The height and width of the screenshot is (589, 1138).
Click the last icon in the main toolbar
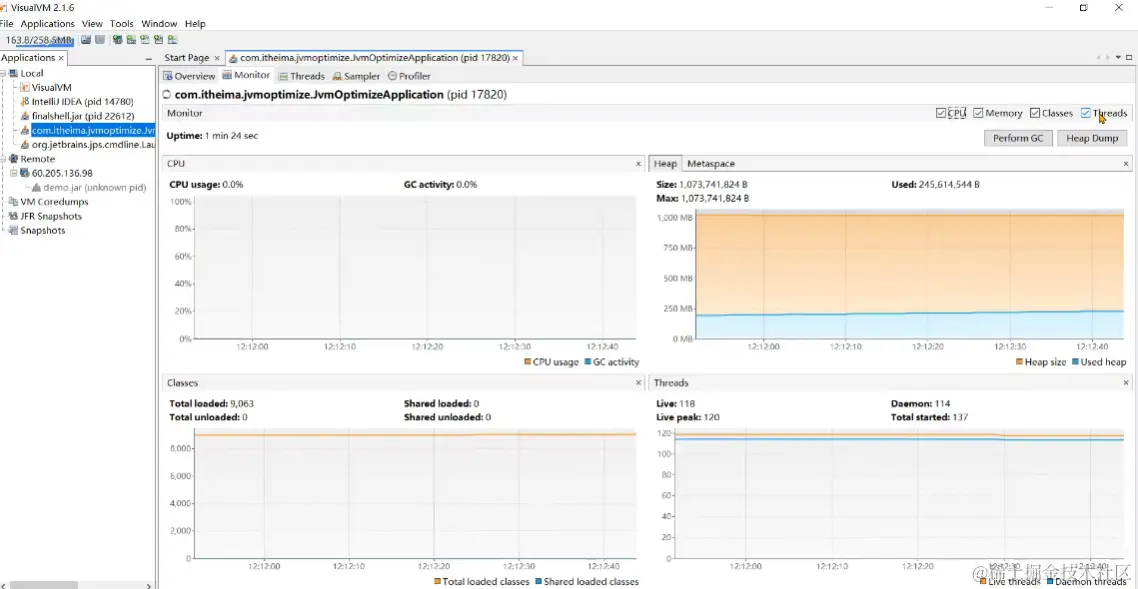coord(173,40)
